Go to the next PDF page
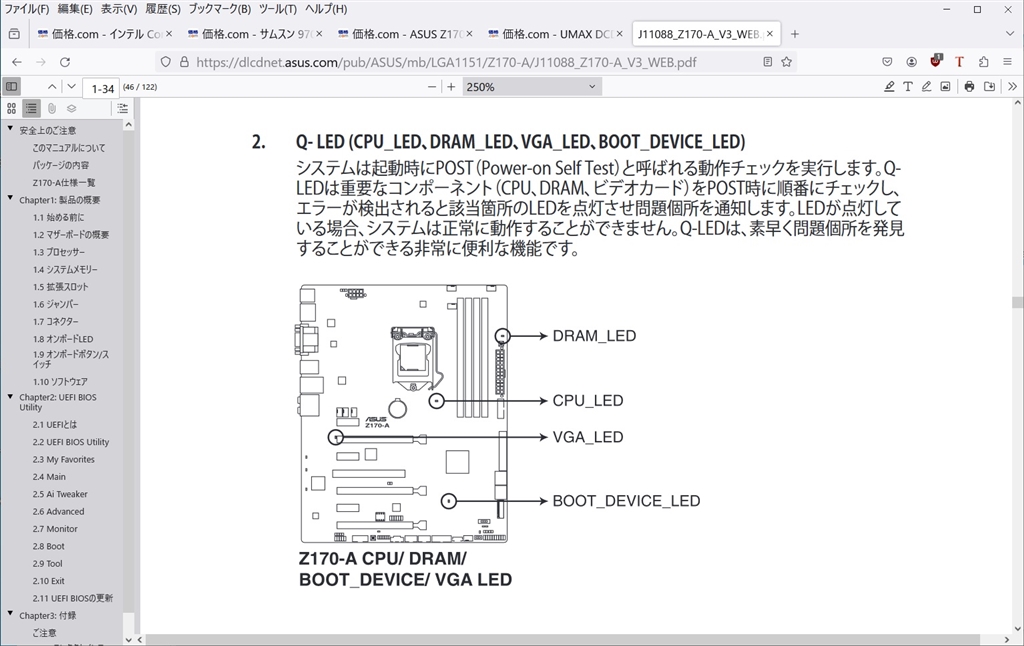This screenshot has width=1024, height=646. 72,87
